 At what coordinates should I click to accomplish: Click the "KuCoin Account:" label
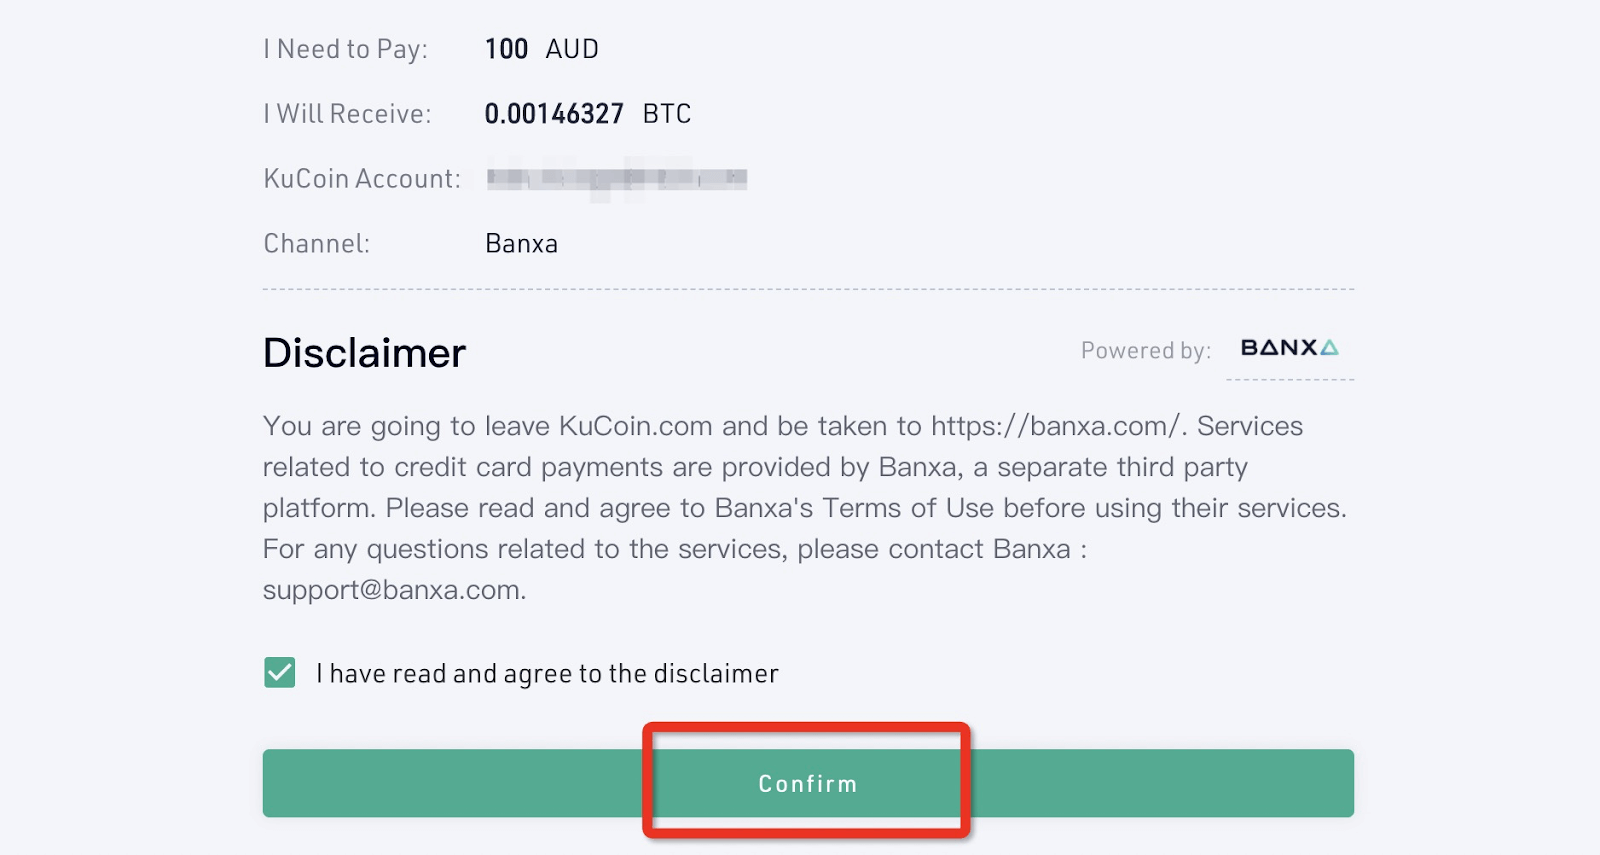click(x=362, y=179)
